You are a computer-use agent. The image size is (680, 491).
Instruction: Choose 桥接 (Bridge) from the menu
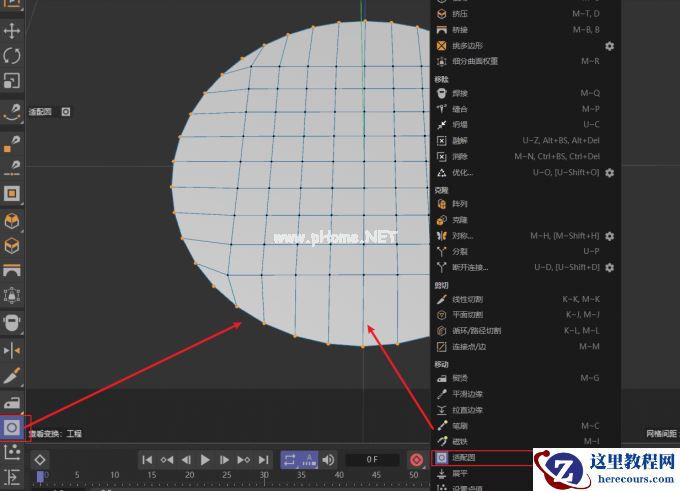click(525, 30)
